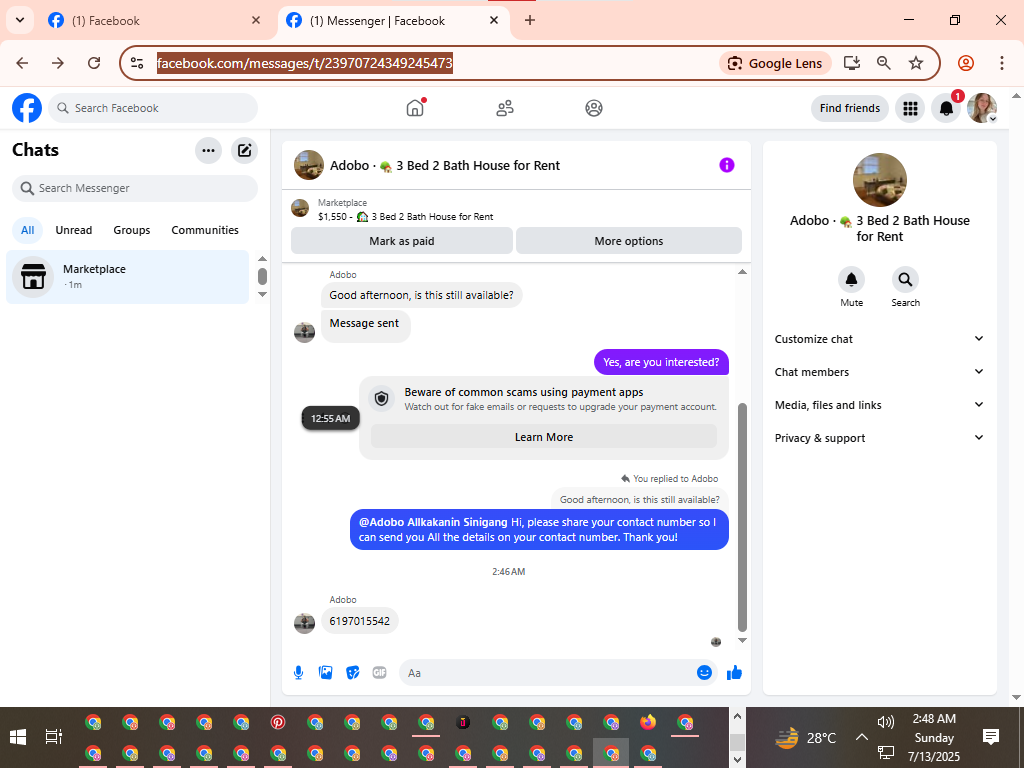Expand Privacy & support section
The image size is (1024, 768).
879,438
